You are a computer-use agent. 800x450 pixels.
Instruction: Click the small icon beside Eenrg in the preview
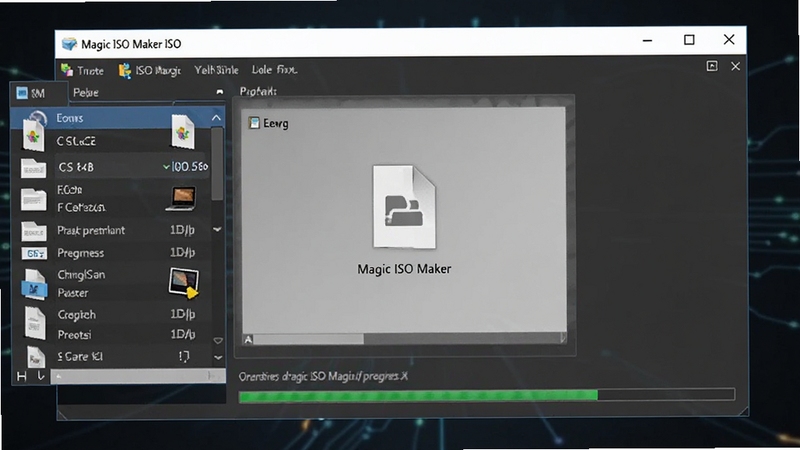pyautogui.click(x=254, y=123)
